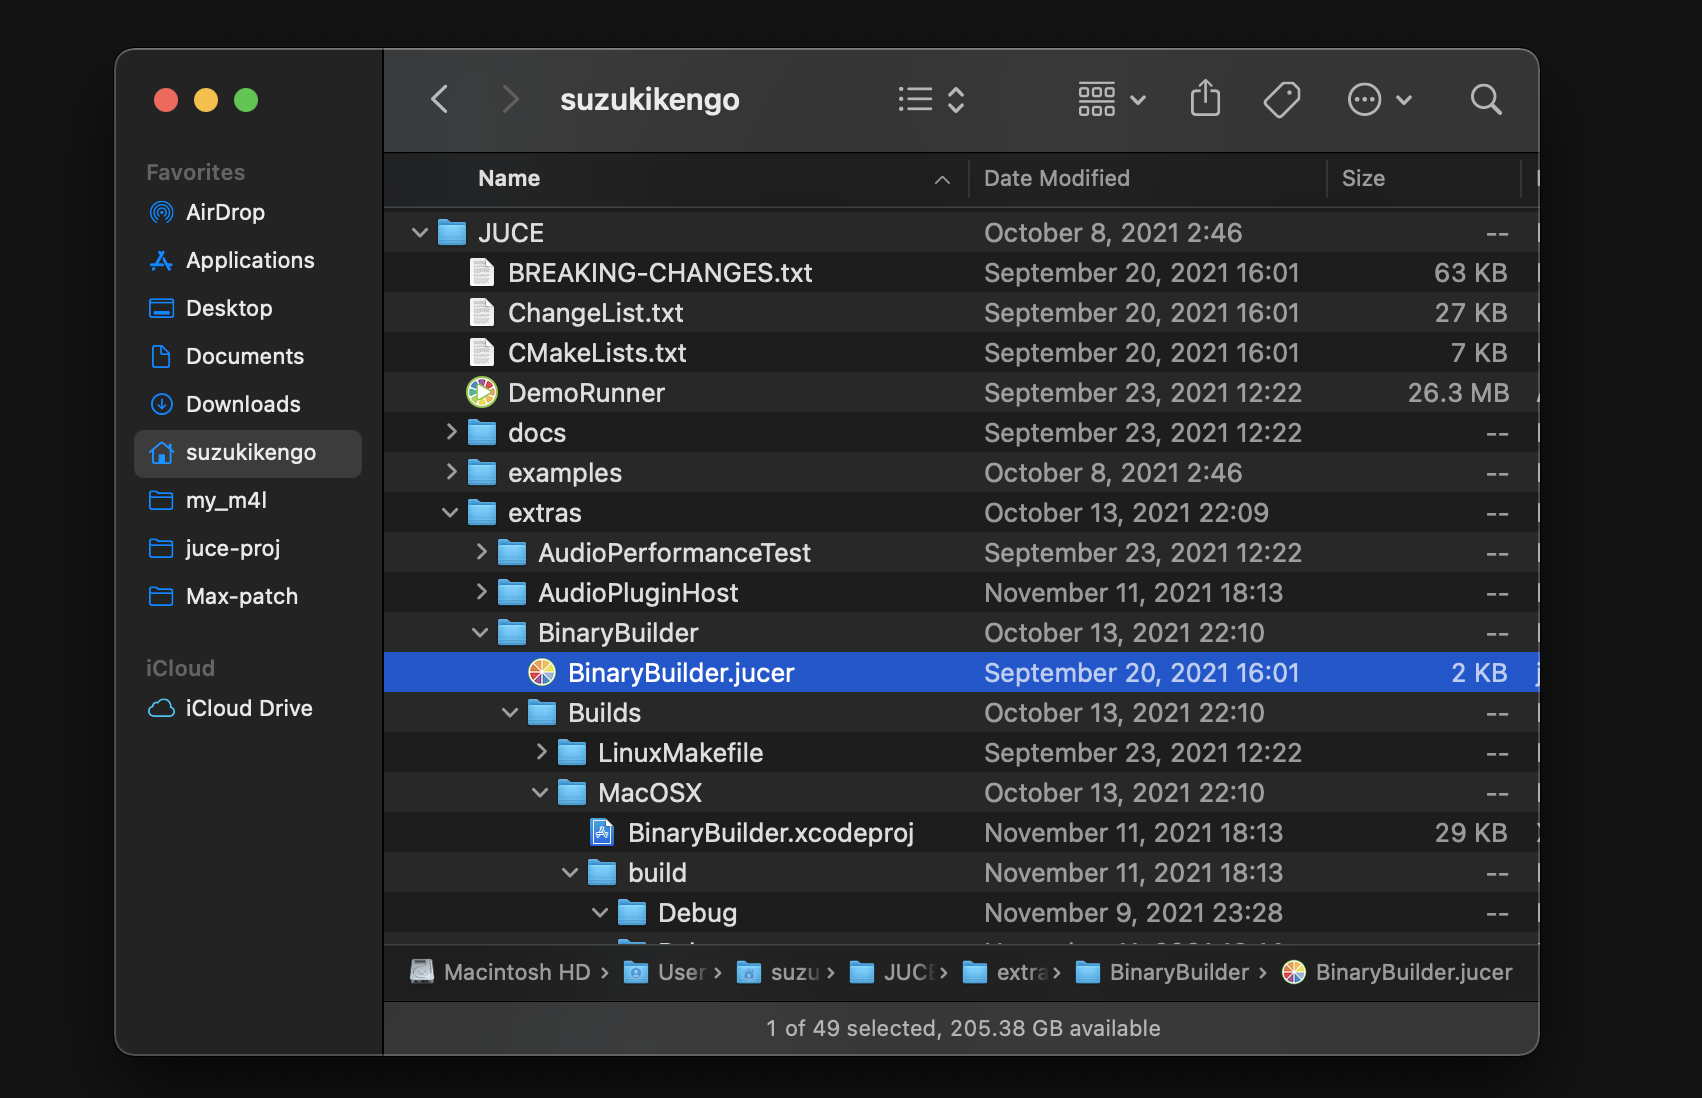This screenshot has height=1098, width=1702.
Task: Expand the LinuxMakefile folder
Action: 541,752
